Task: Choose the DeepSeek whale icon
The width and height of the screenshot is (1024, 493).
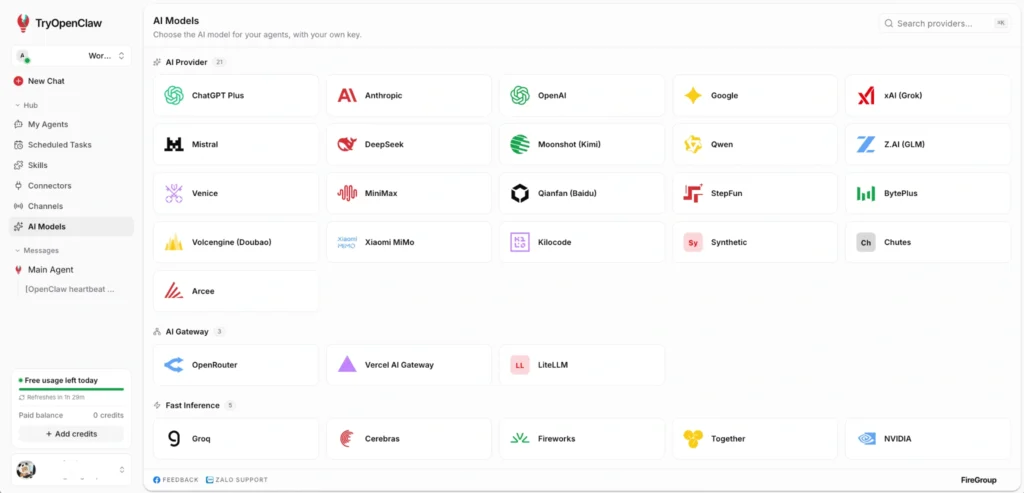Action: (x=347, y=144)
